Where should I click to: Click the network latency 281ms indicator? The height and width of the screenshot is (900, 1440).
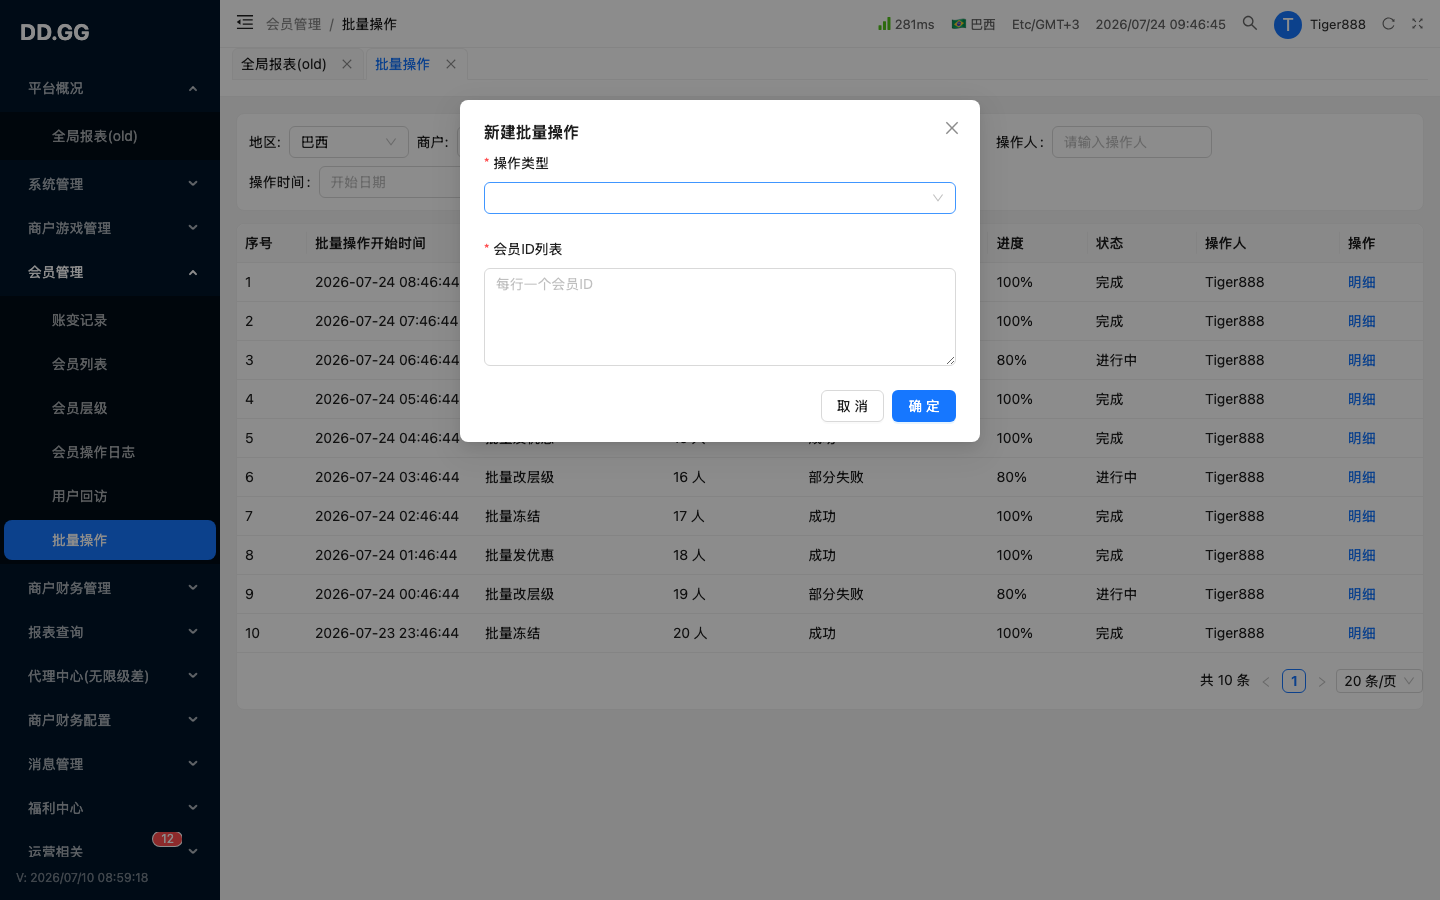pyautogui.click(x=906, y=24)
